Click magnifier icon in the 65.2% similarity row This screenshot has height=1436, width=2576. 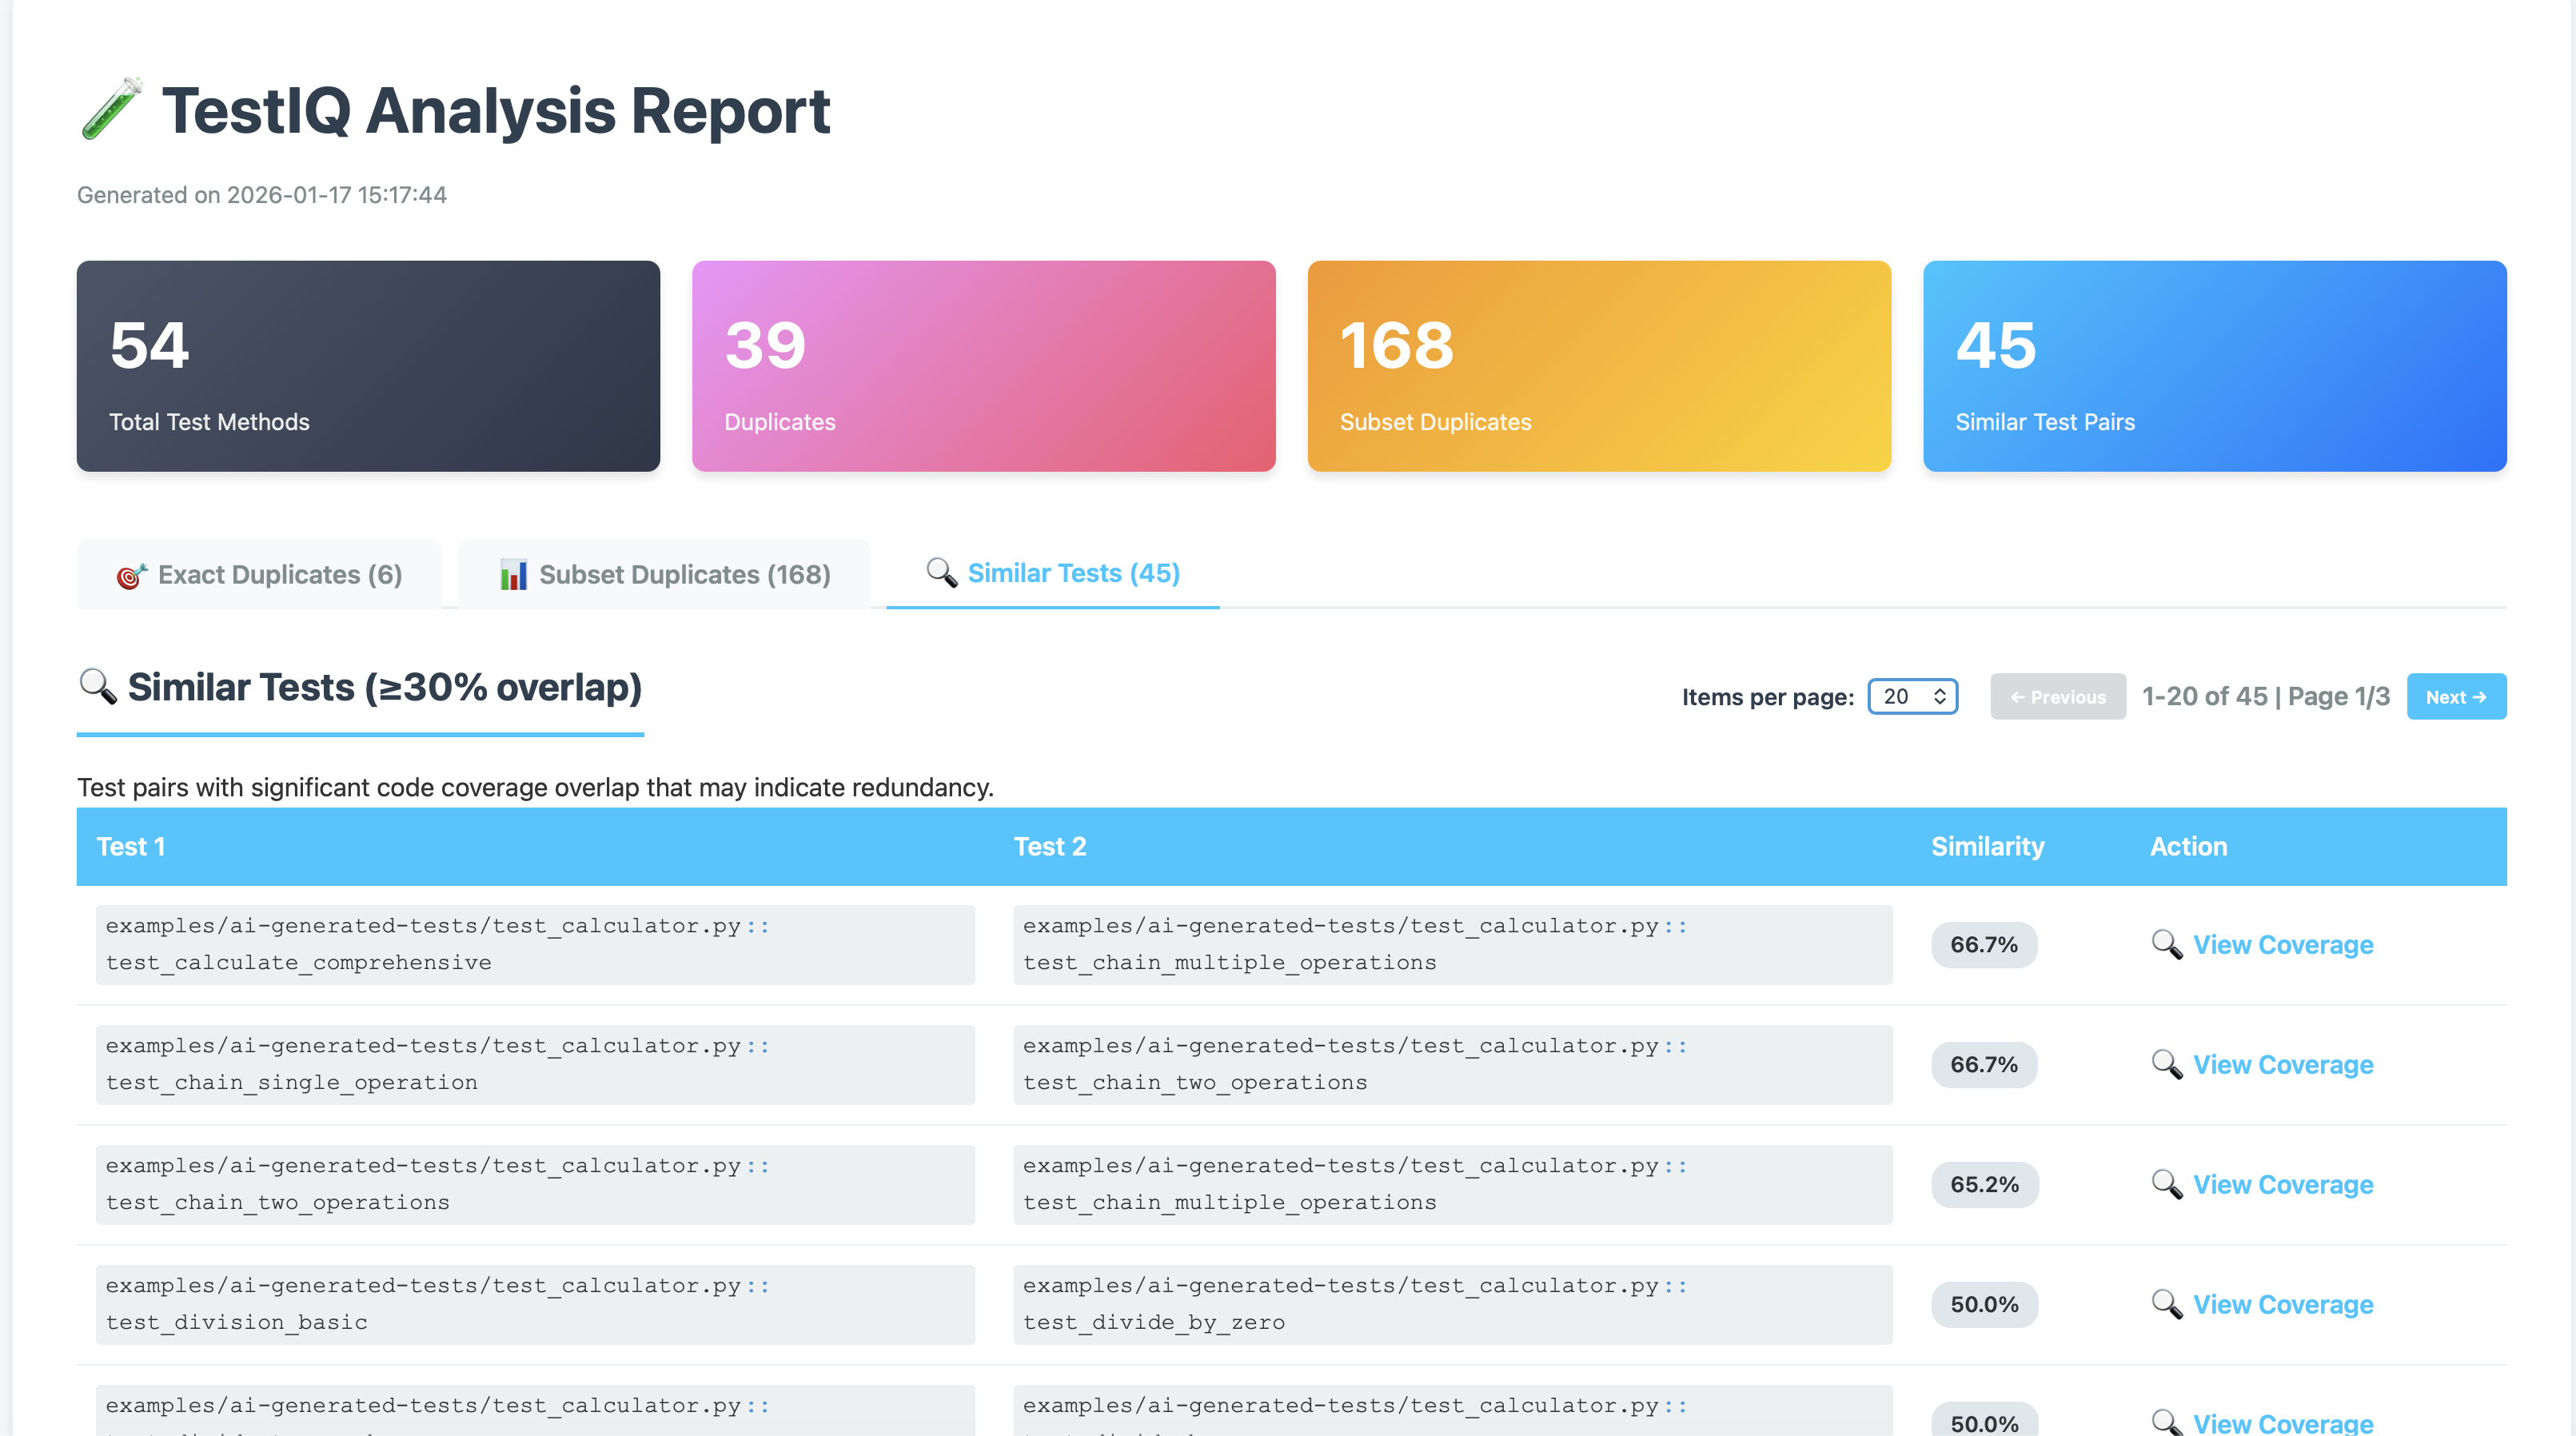2166,1184
